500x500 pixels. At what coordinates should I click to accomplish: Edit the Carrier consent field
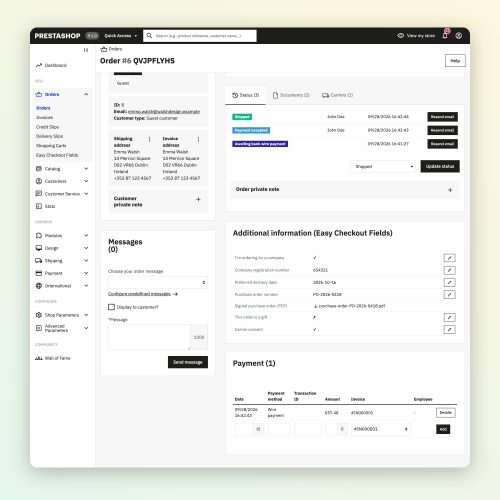pos(449,329)
